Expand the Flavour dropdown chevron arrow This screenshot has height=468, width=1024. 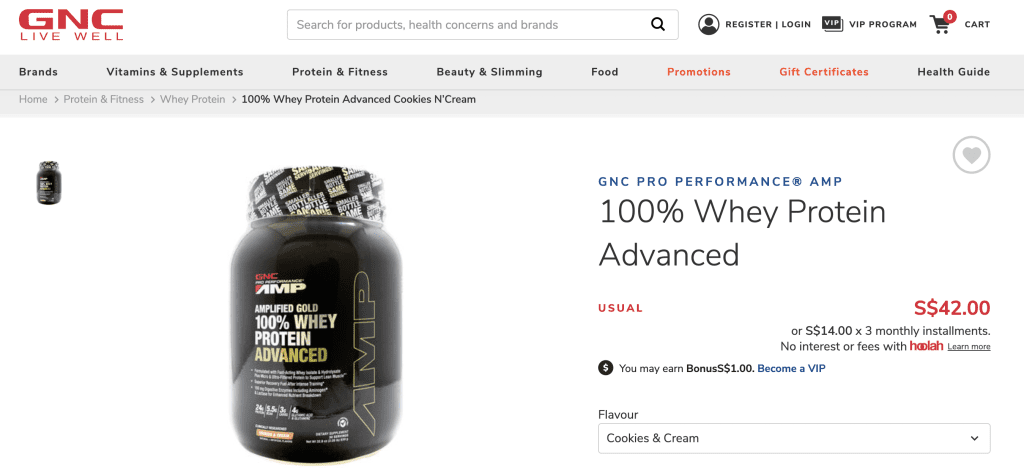click(974, 439)
